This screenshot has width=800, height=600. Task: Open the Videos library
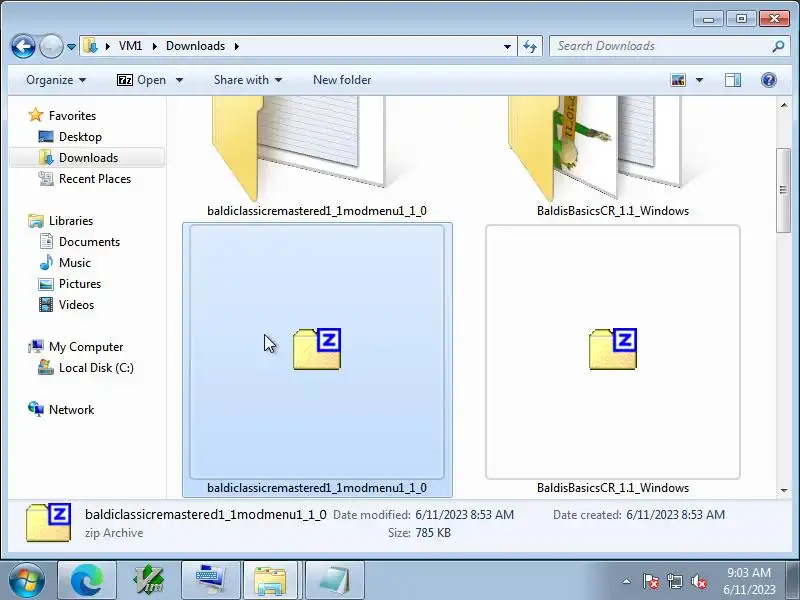(x=77, y=305)
